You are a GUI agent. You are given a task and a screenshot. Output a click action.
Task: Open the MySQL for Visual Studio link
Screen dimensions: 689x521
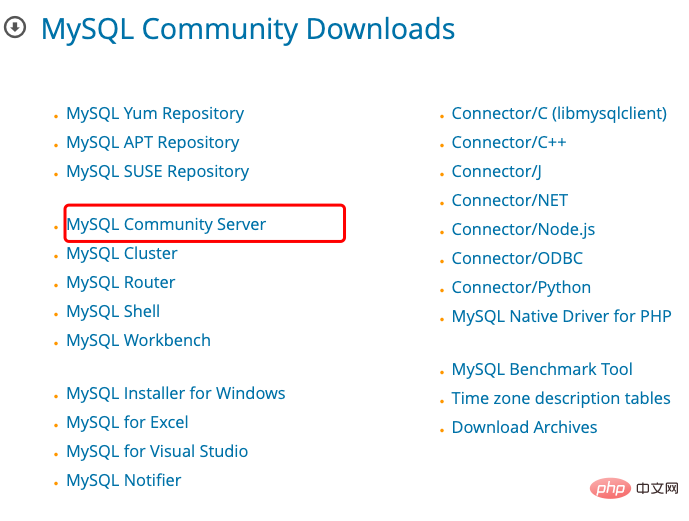(x=157, y=451)
